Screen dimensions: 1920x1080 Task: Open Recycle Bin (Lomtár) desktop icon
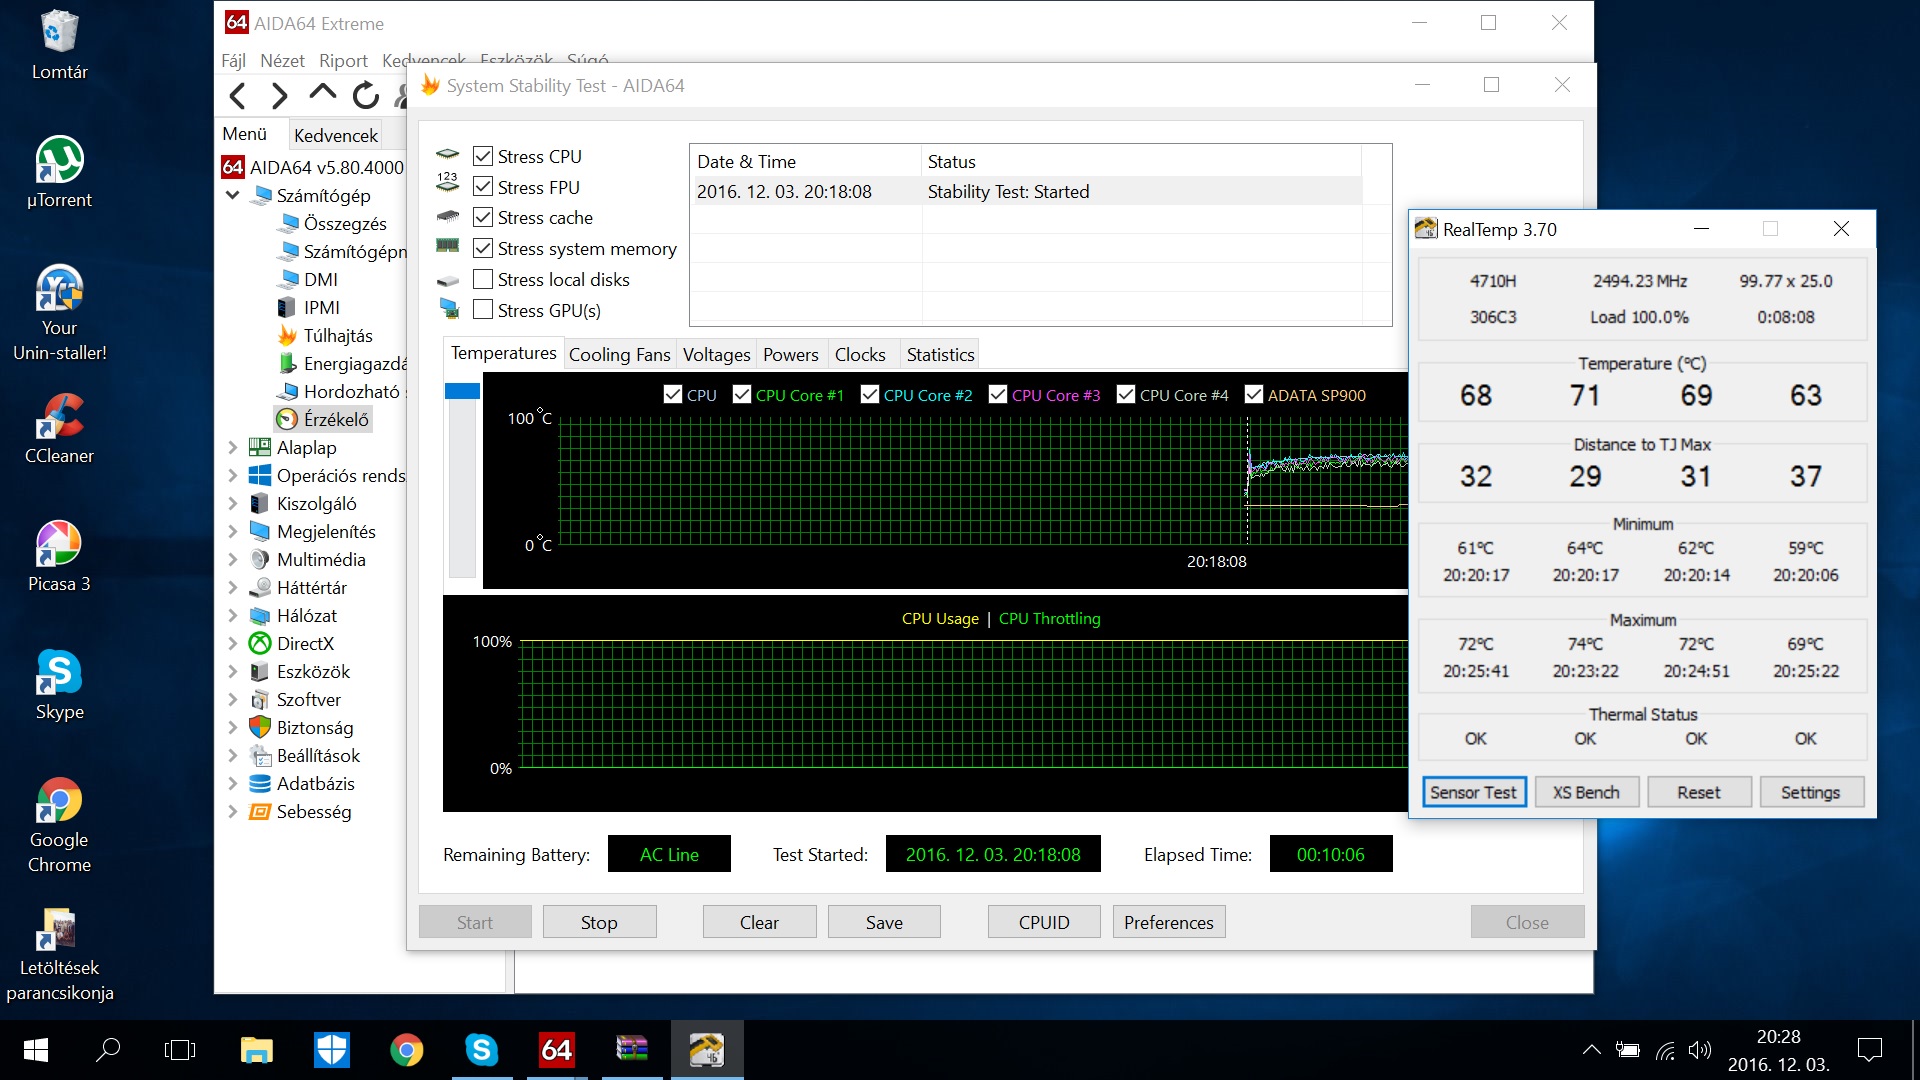pos(59,45)
